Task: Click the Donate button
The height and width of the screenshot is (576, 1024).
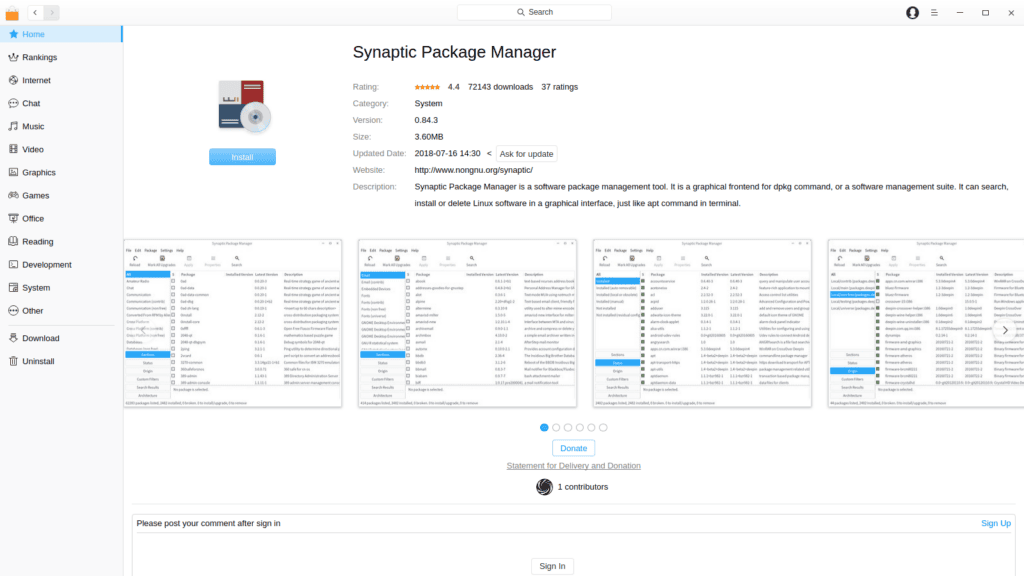Action: [573, 448]
